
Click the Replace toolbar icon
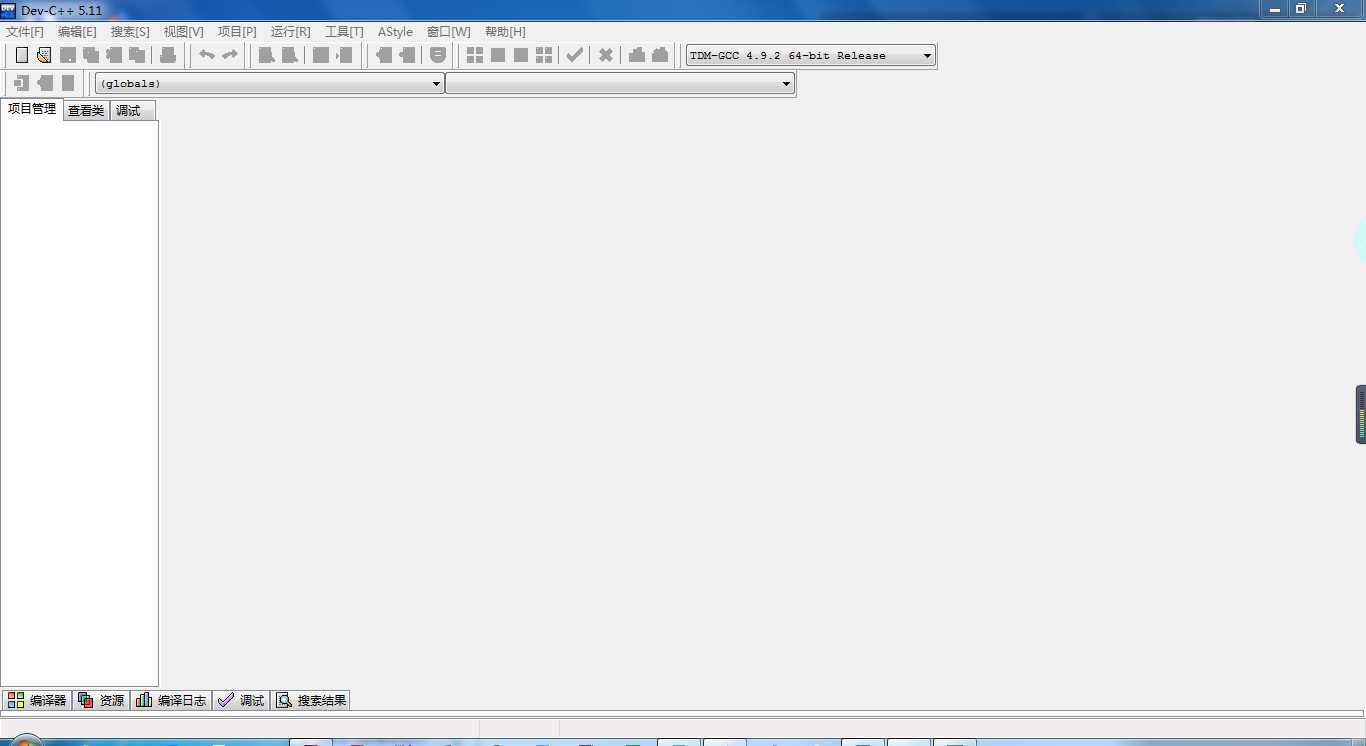290,55
